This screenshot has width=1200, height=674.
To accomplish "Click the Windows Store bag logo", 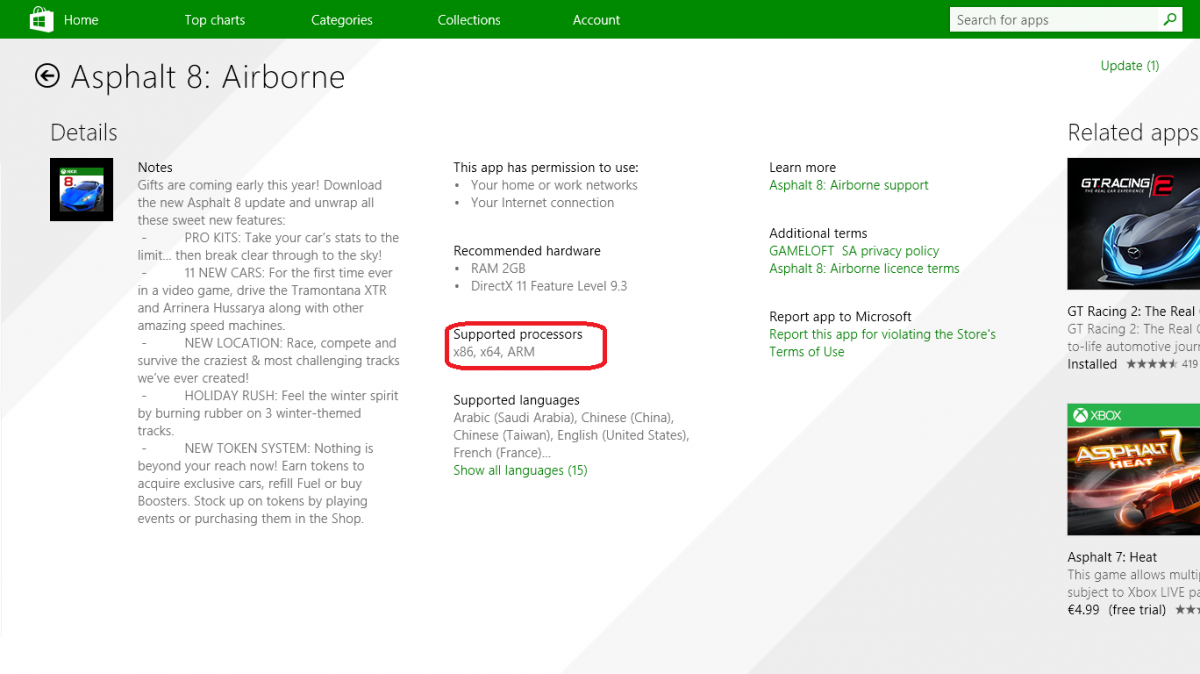I will click(x=41, y=19).
